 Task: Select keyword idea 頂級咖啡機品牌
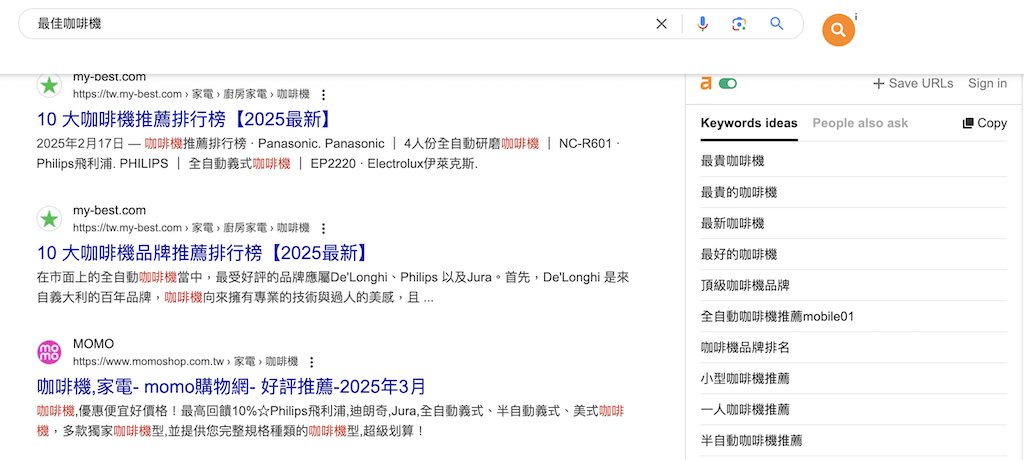pos(854,285)
